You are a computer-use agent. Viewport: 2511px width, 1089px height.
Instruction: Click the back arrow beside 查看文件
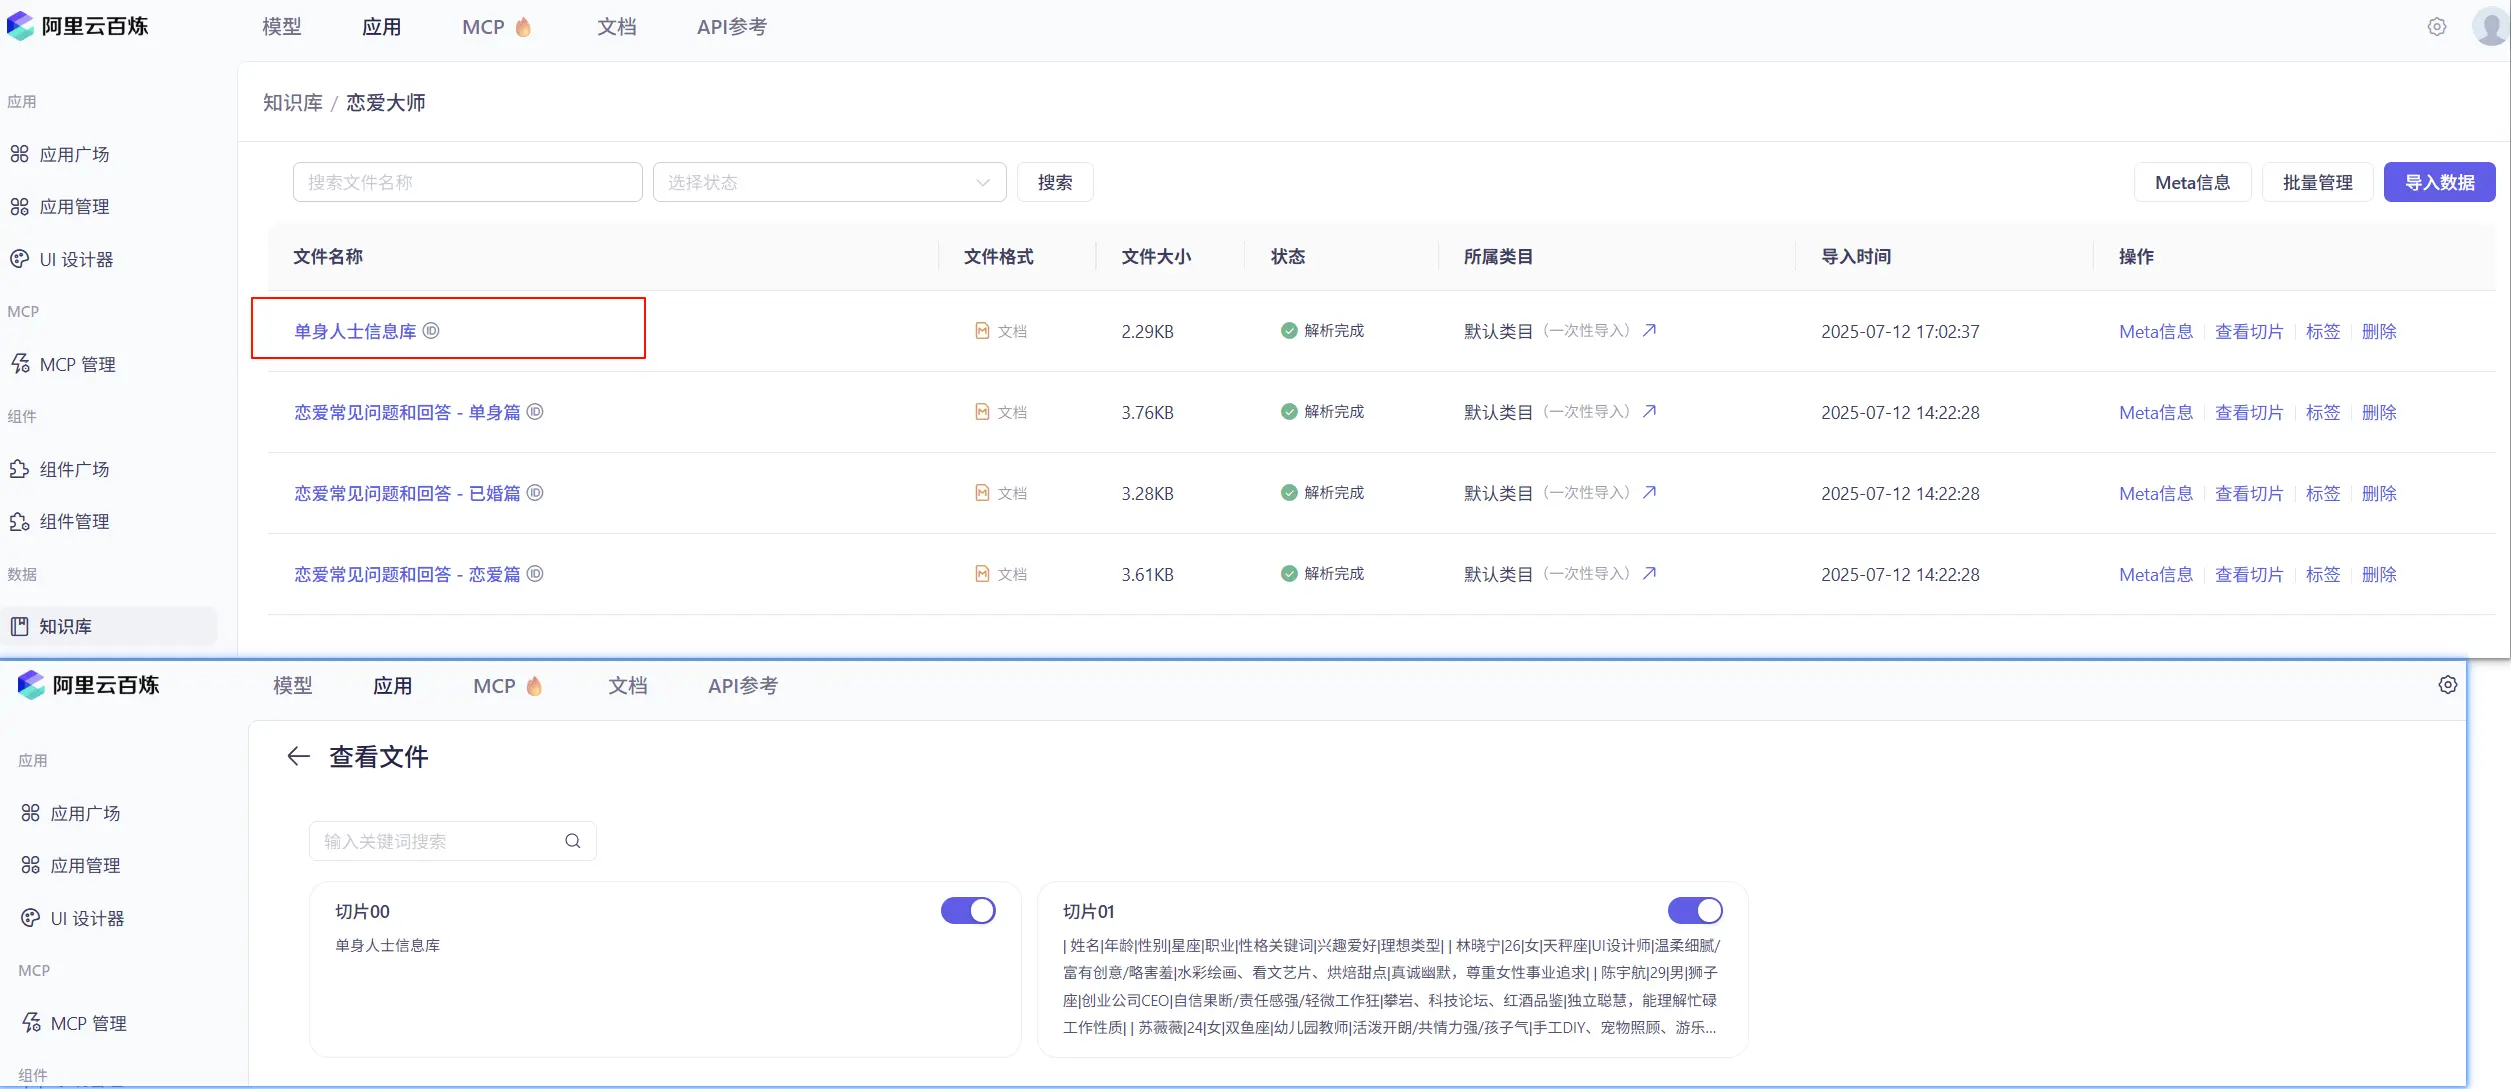(x=298, y=756)
